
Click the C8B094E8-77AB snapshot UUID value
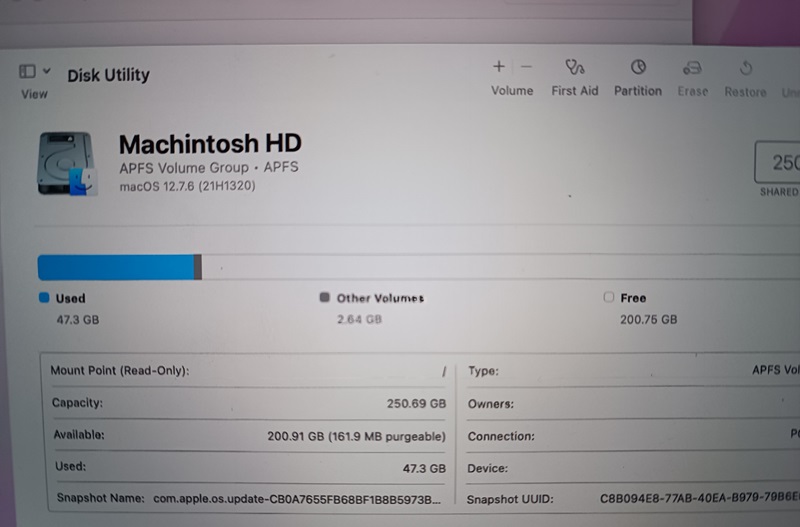[699, 498]
